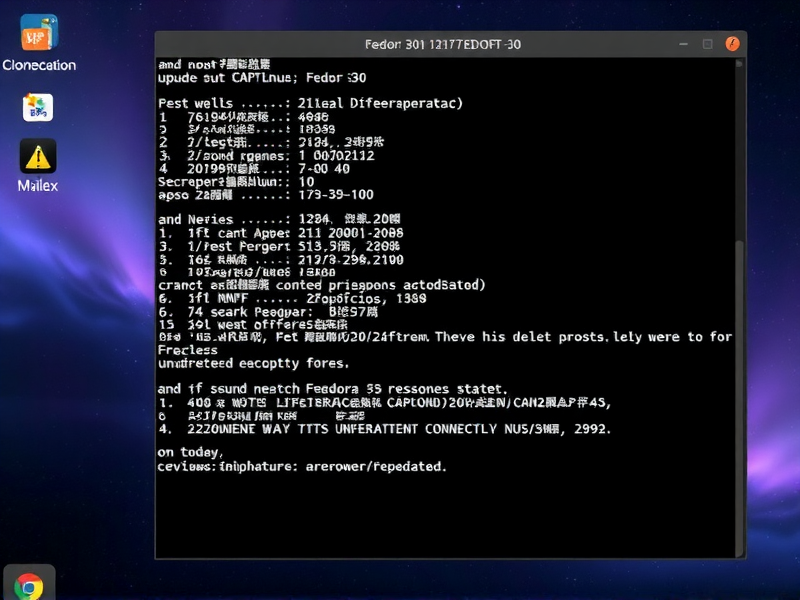The height and width of the screenshot is (600, 800).
Task: Select the line mentioning Fedora 35 ressones
Action: (x=330, y=388)
